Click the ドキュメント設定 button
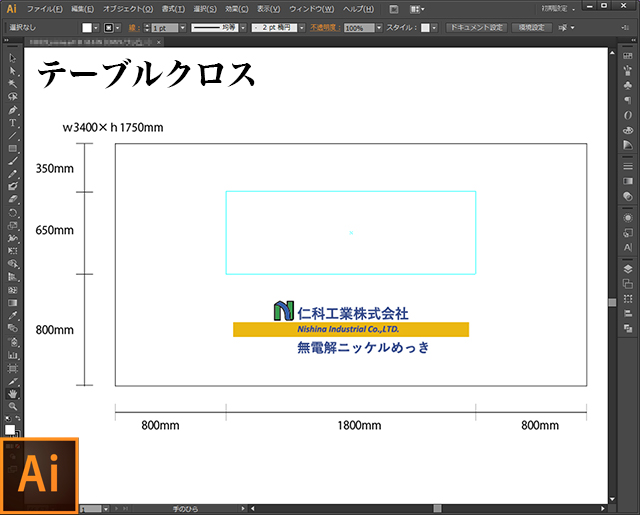 477,28
